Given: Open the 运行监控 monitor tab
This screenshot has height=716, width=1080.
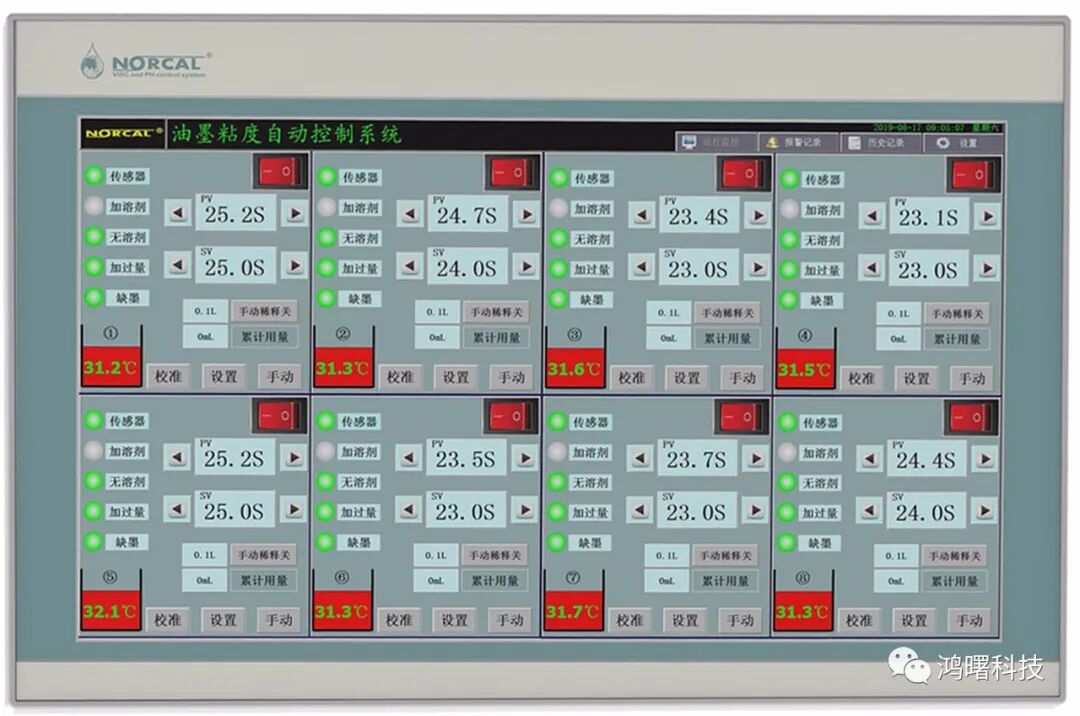Looking at the screenshot, I should [716, 142].
